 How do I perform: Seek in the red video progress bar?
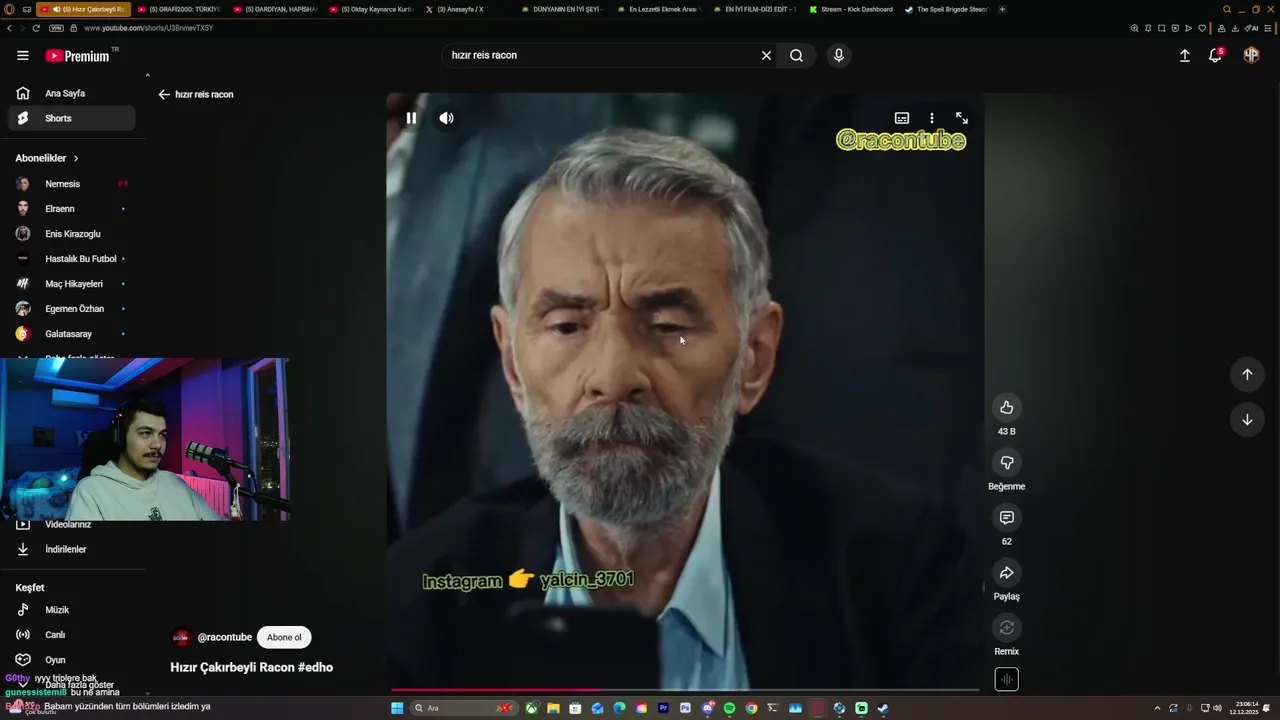pos(685,689)
